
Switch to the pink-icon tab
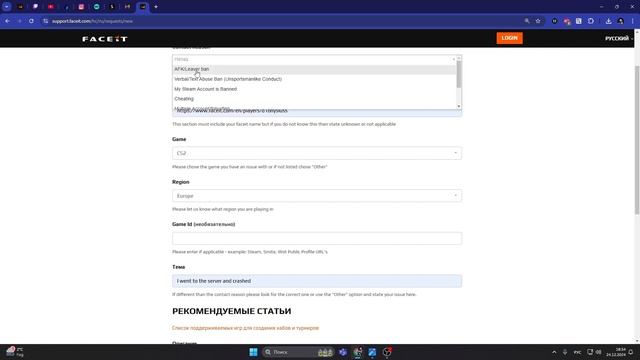(81, 7)
